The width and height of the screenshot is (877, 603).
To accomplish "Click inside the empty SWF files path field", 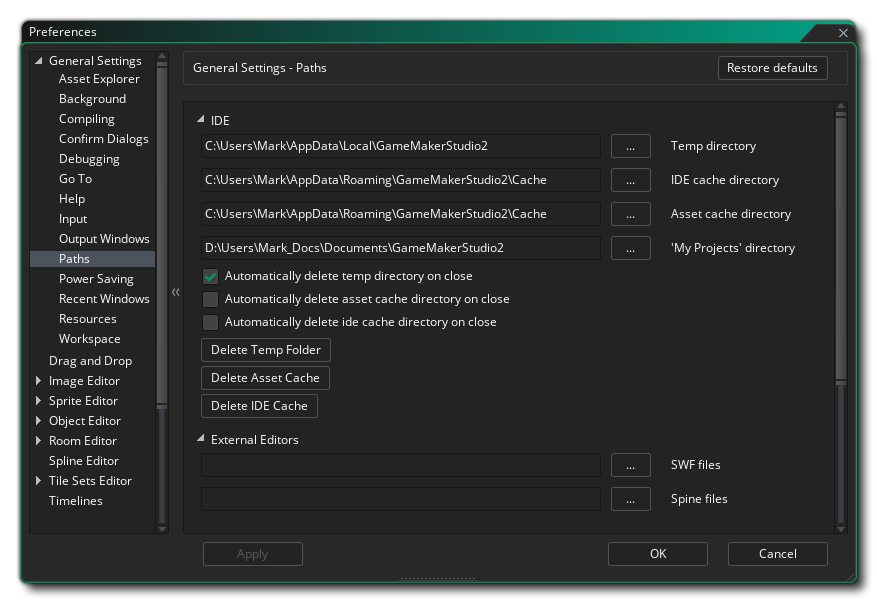I will tap(400, 465).
